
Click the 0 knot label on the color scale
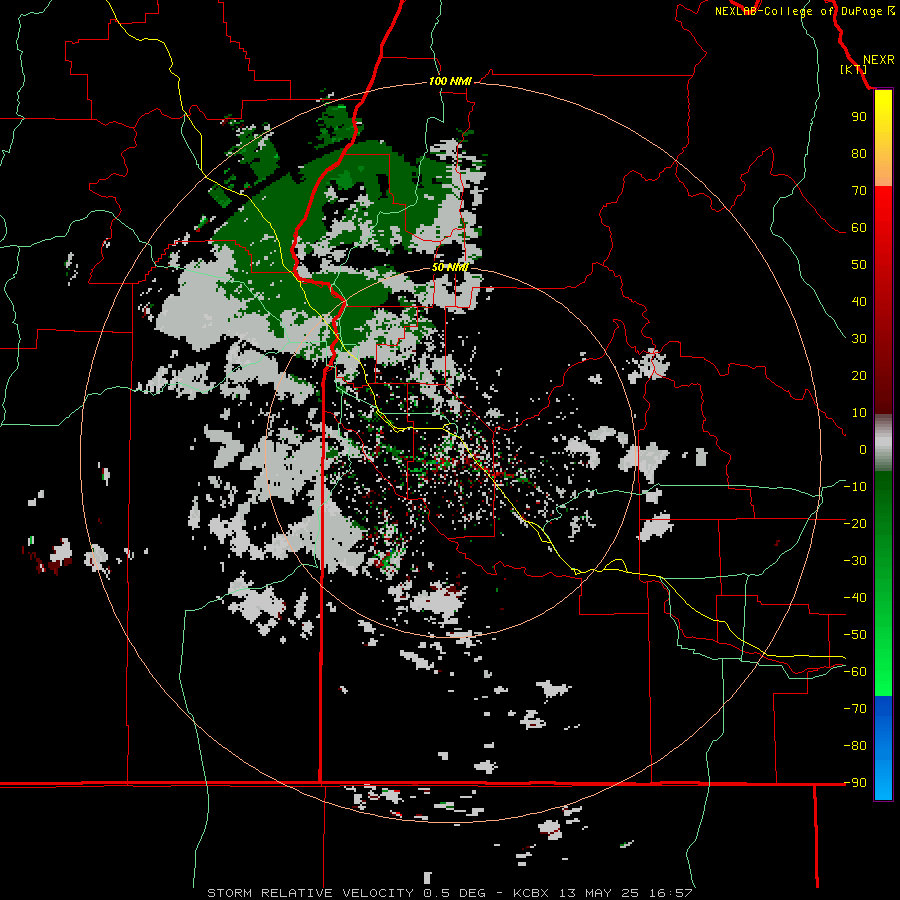coord(863,449)
